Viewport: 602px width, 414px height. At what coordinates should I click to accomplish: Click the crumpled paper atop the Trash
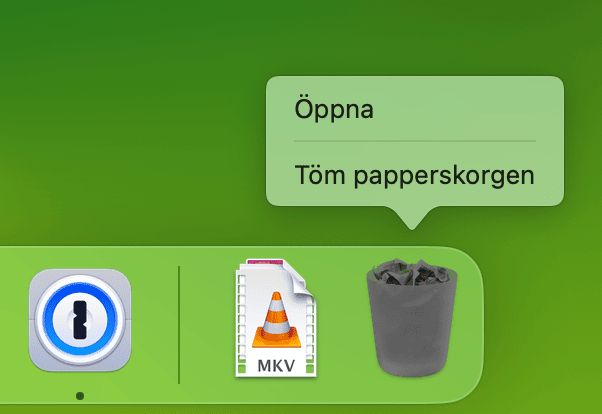click(412, 272)
